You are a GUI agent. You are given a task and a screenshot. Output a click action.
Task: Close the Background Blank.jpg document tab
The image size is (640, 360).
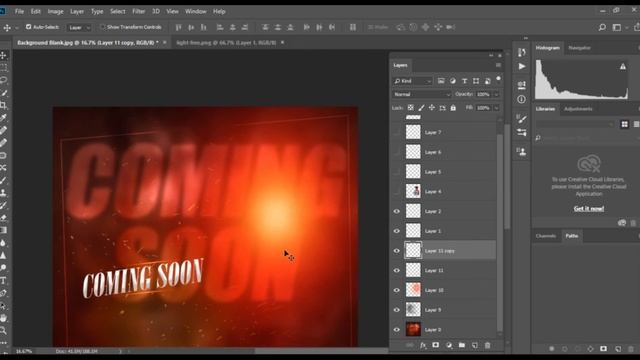pos(164,42)
